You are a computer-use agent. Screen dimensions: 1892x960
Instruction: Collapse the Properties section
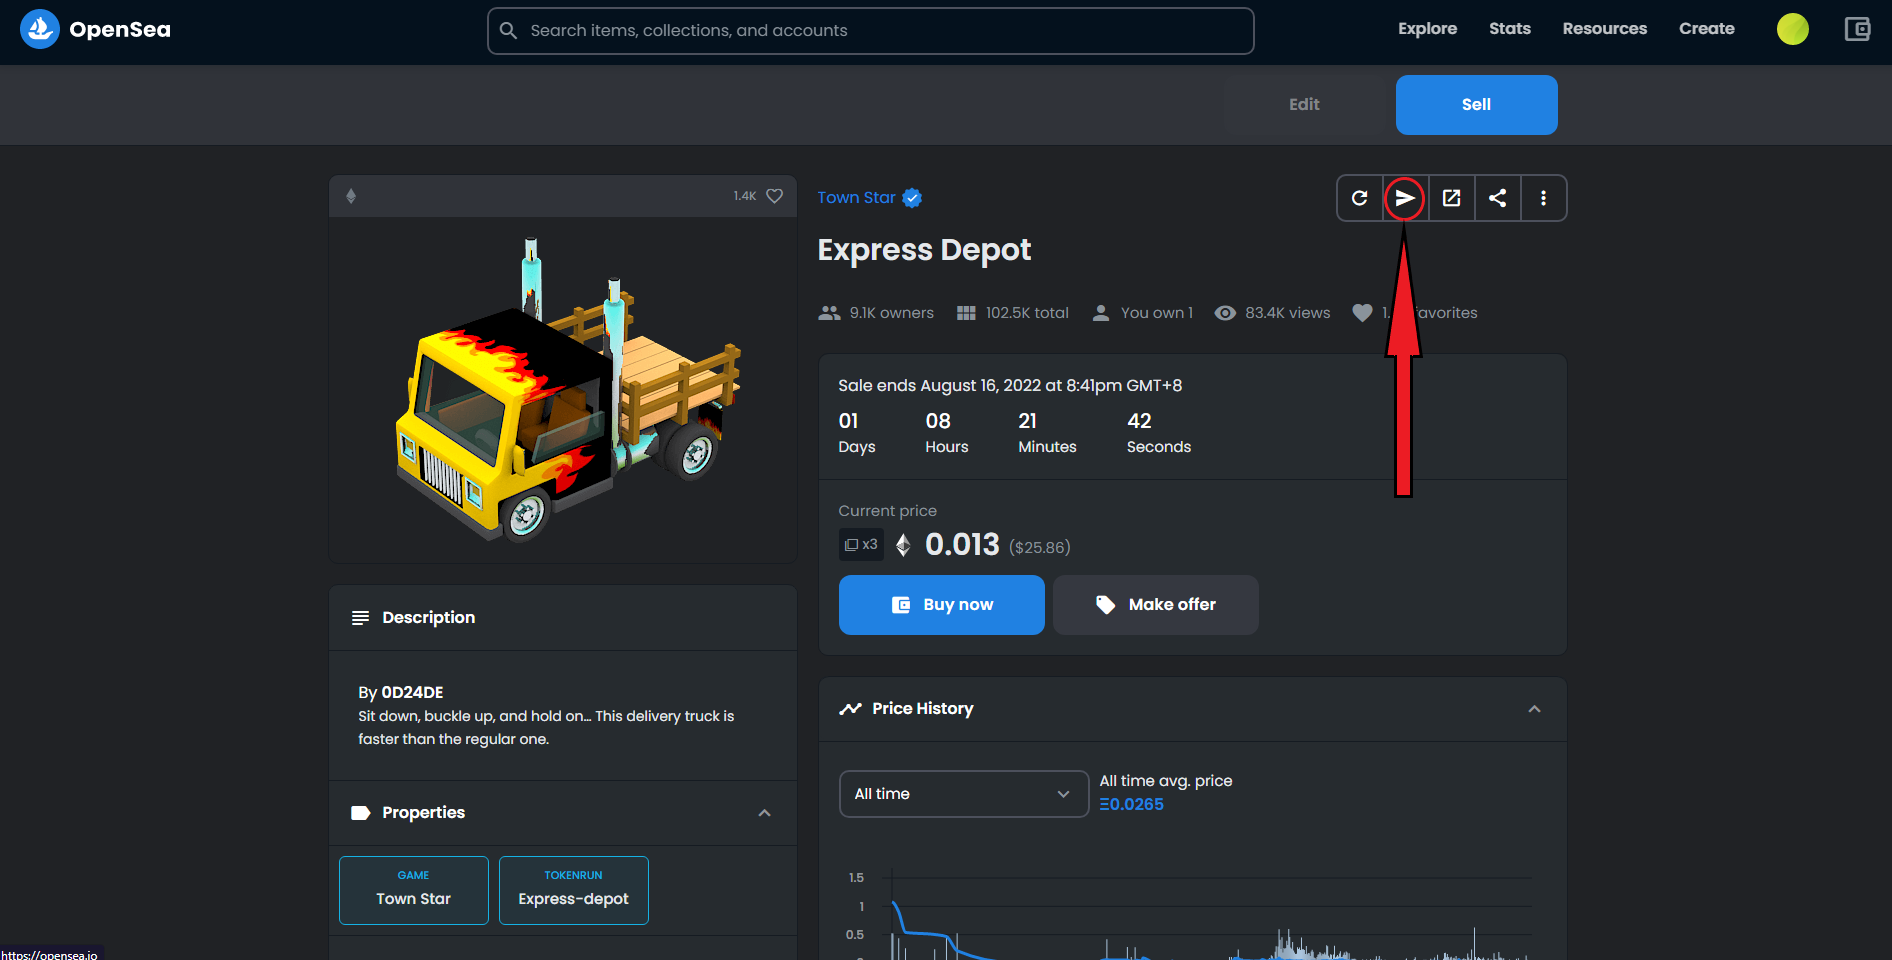765,813
